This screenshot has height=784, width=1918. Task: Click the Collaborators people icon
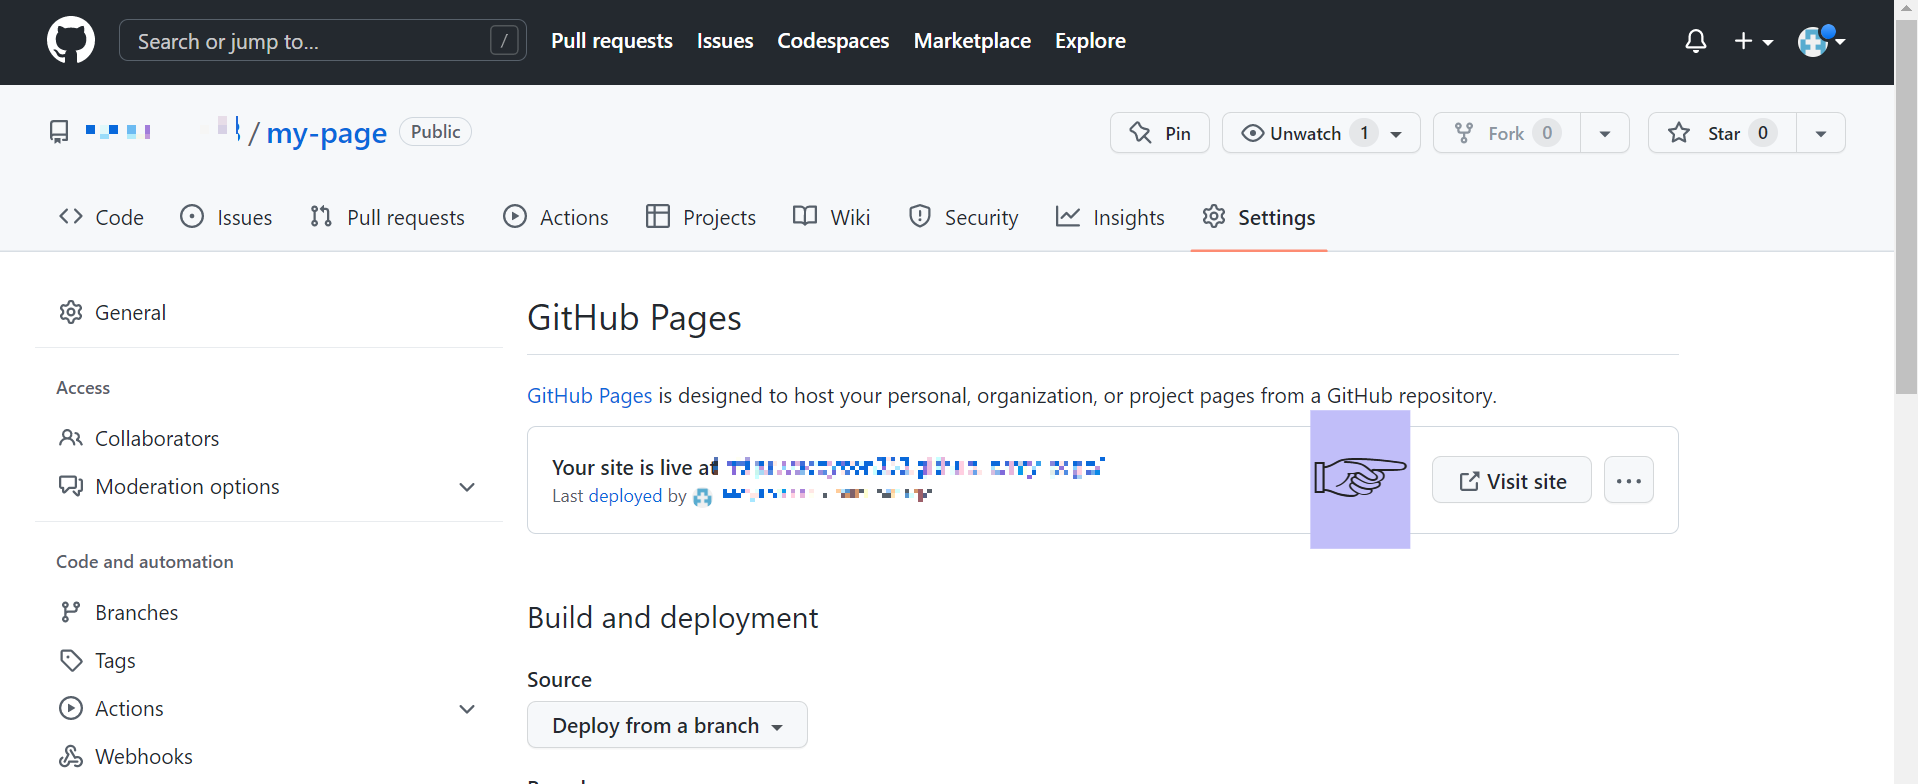pos(71,438)
